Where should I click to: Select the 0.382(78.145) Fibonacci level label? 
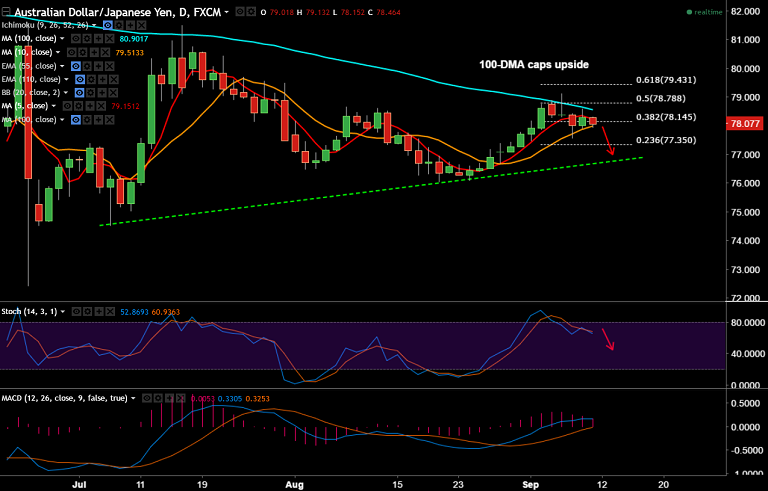666,117
